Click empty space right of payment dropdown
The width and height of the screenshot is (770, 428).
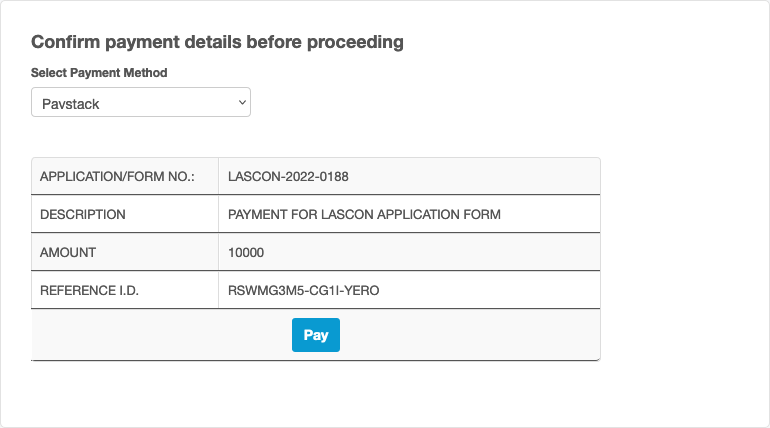click(x=450, y=103)
